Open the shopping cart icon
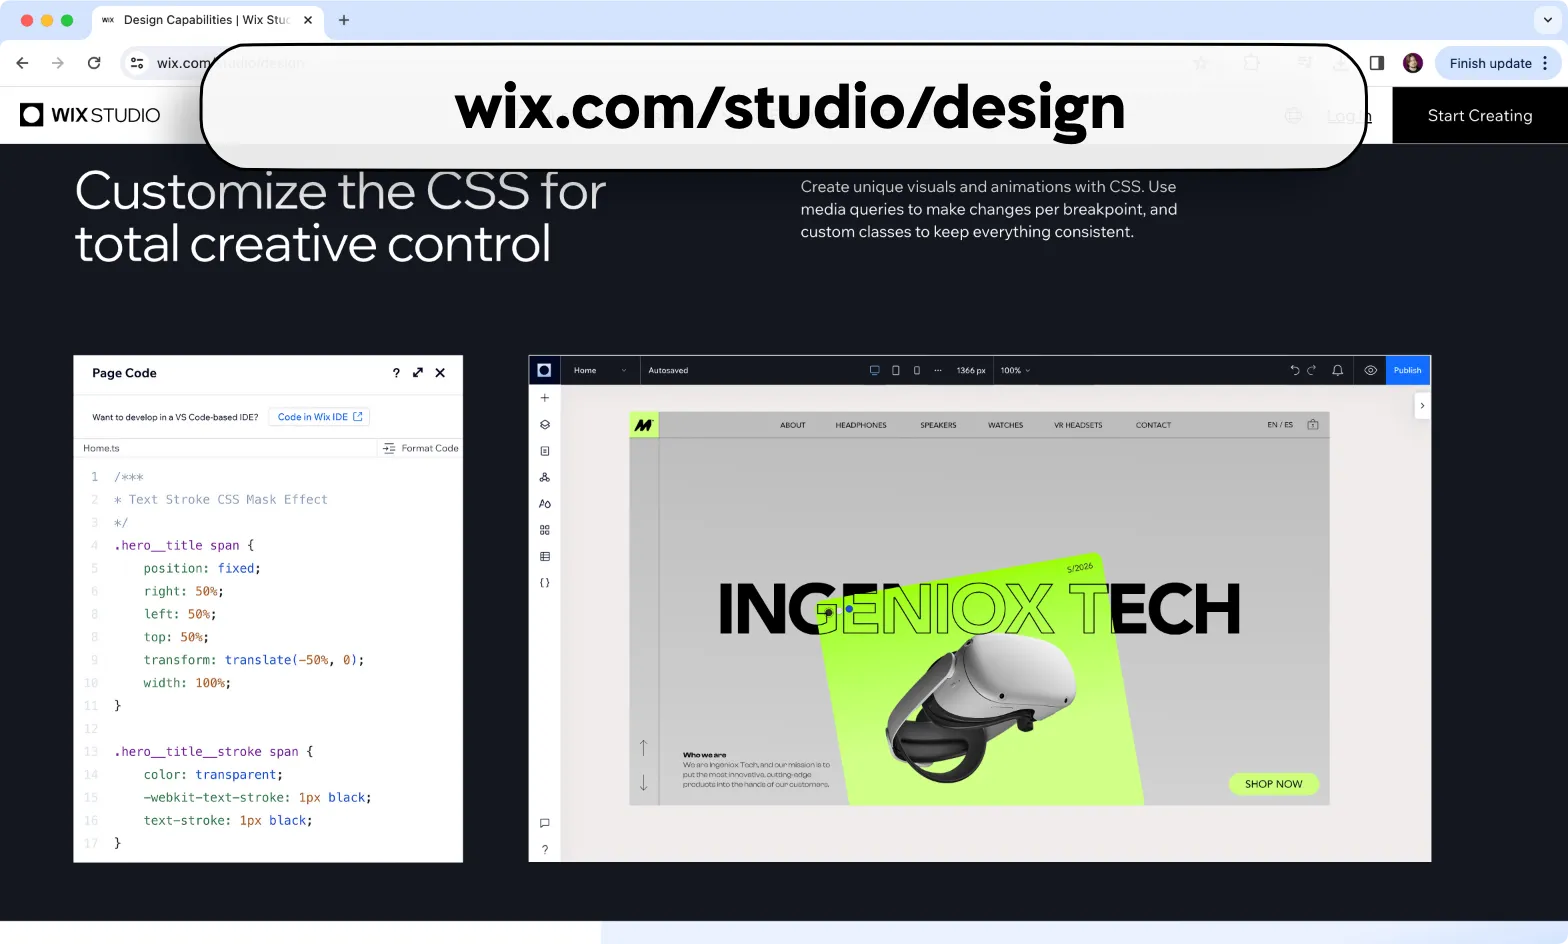1568x944 pixels. coord(1313,425)
